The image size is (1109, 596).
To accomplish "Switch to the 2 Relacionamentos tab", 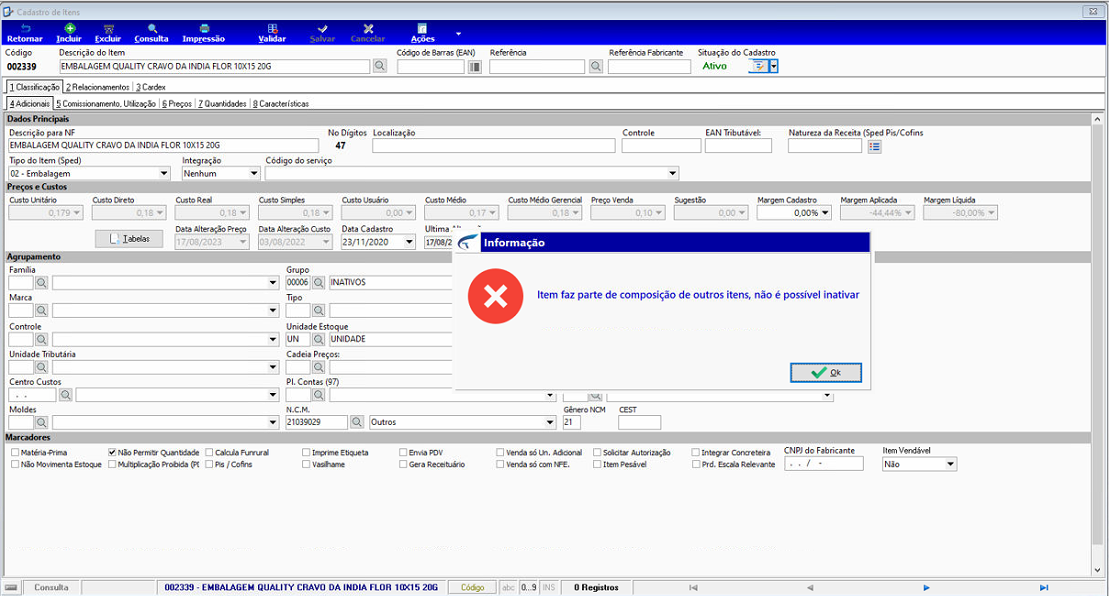I will click(98, 87).
